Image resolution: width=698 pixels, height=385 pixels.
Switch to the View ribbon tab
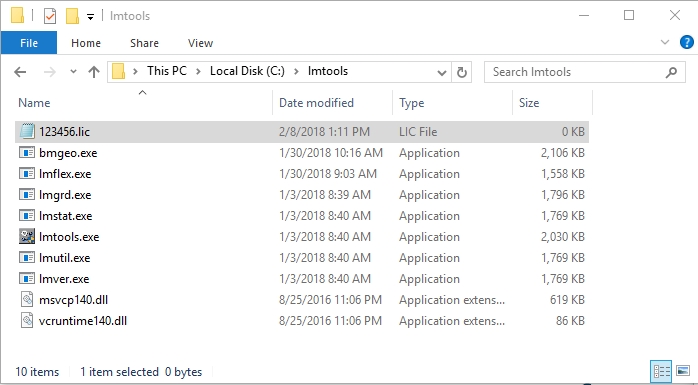[x=200, y=43]
